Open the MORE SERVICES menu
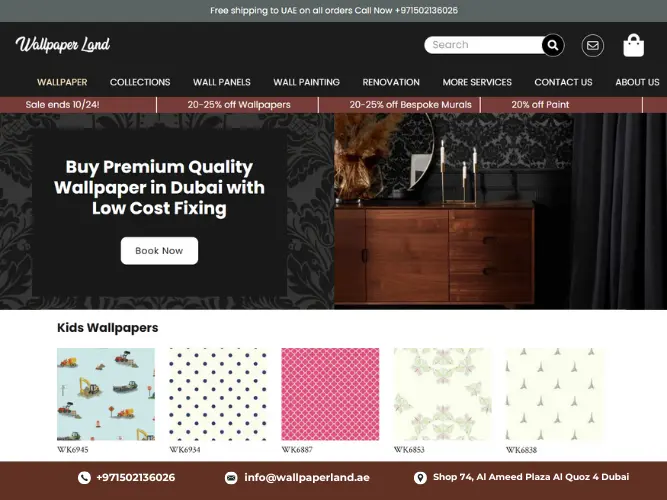The image size is (667, 500). pyautogui.click(x=477, y=82)
